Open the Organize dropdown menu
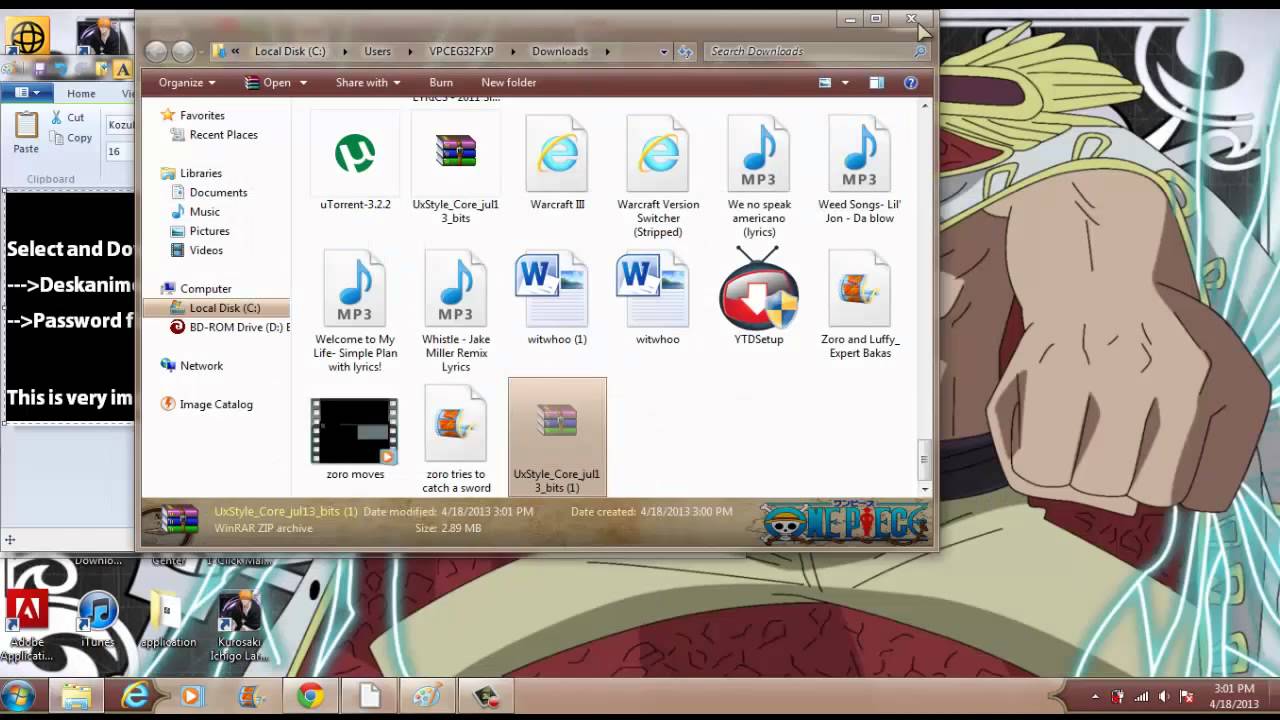Screen dimensions: 1280x720 click(185, 83)
